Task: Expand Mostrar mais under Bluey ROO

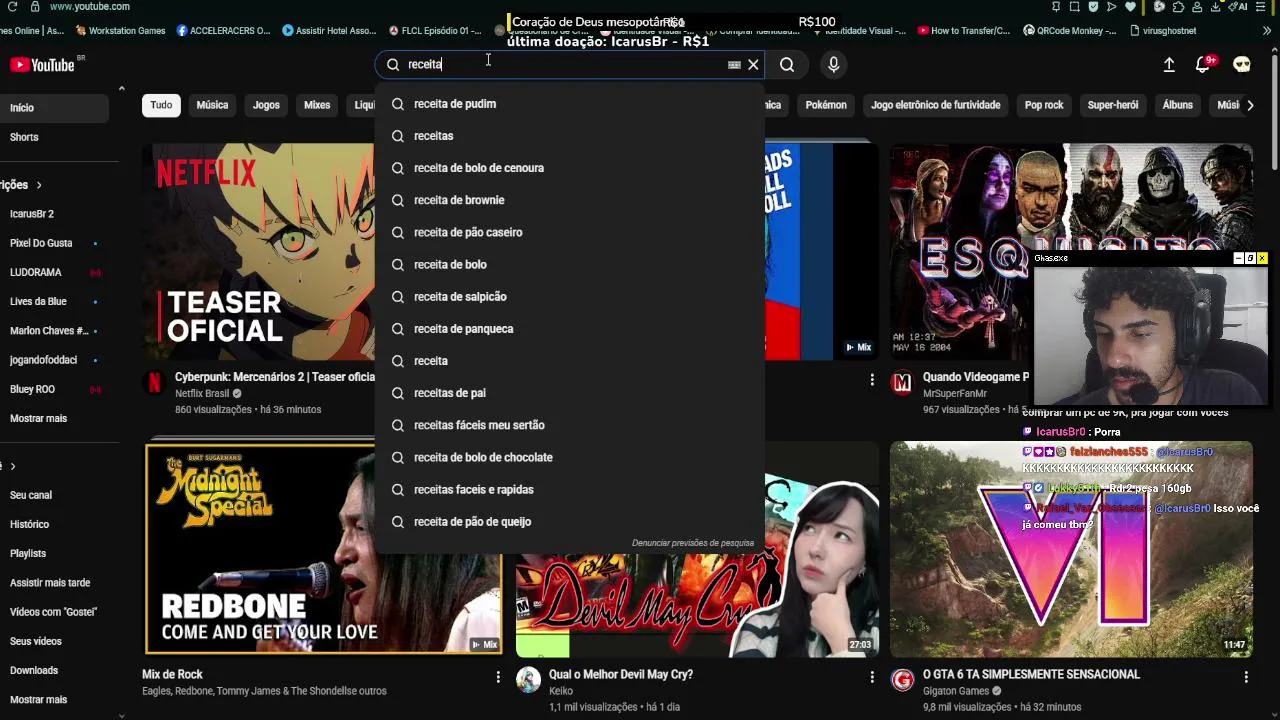Action: 38,418
